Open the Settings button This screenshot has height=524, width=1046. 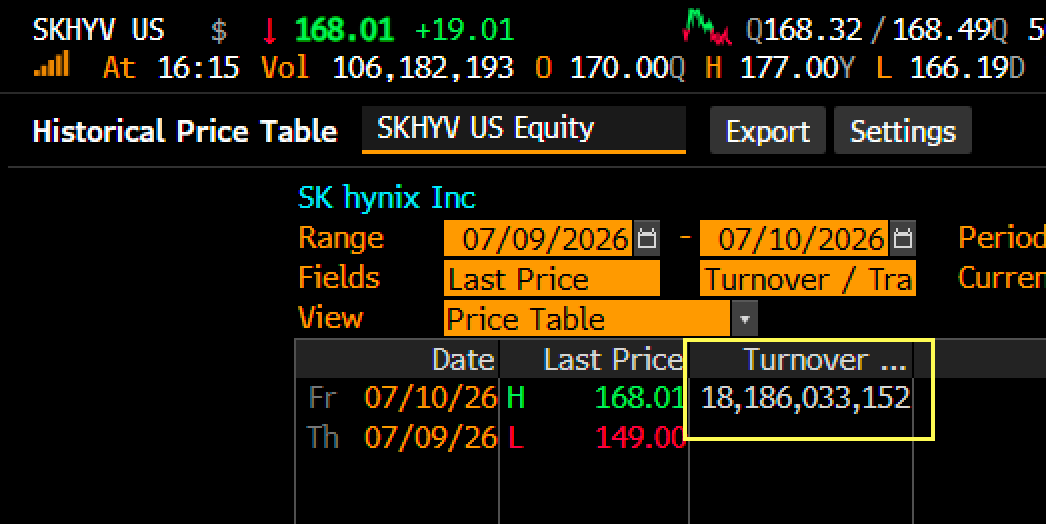pyautogui.click(x=903, y=130)
